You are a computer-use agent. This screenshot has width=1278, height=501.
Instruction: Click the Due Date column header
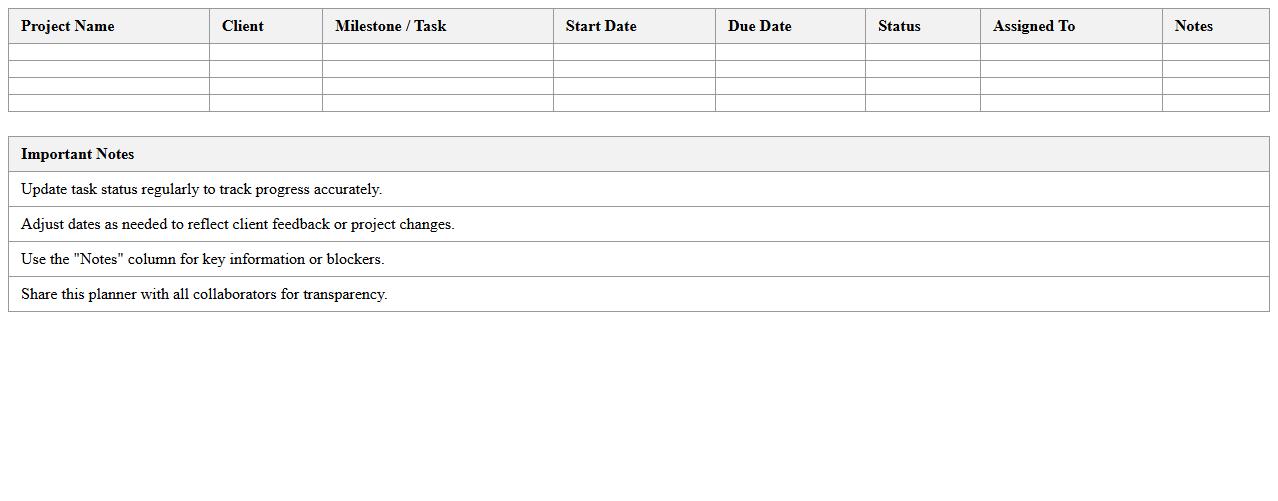(760, 26)
